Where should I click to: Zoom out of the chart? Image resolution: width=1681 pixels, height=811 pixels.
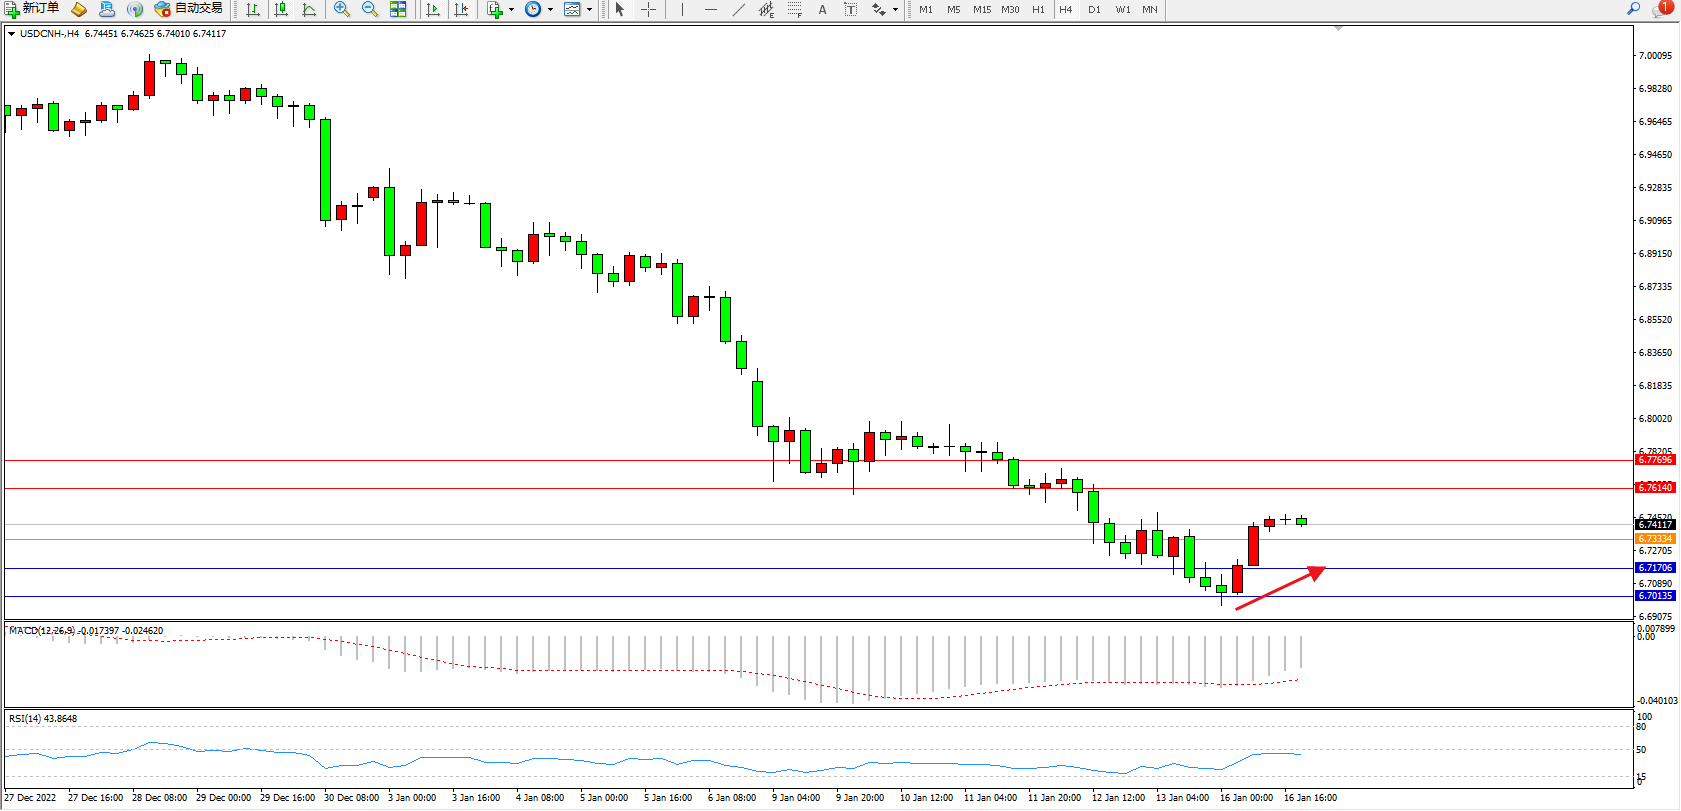coord(370,9)
